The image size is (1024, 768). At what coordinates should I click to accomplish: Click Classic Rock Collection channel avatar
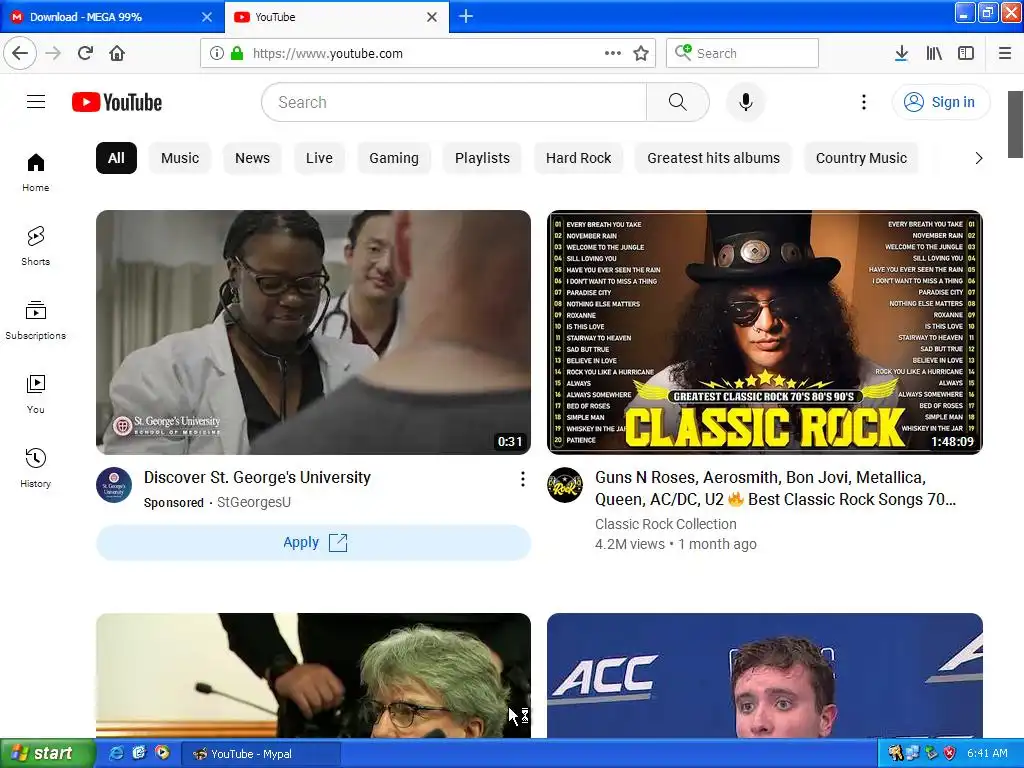pos(565,485)
